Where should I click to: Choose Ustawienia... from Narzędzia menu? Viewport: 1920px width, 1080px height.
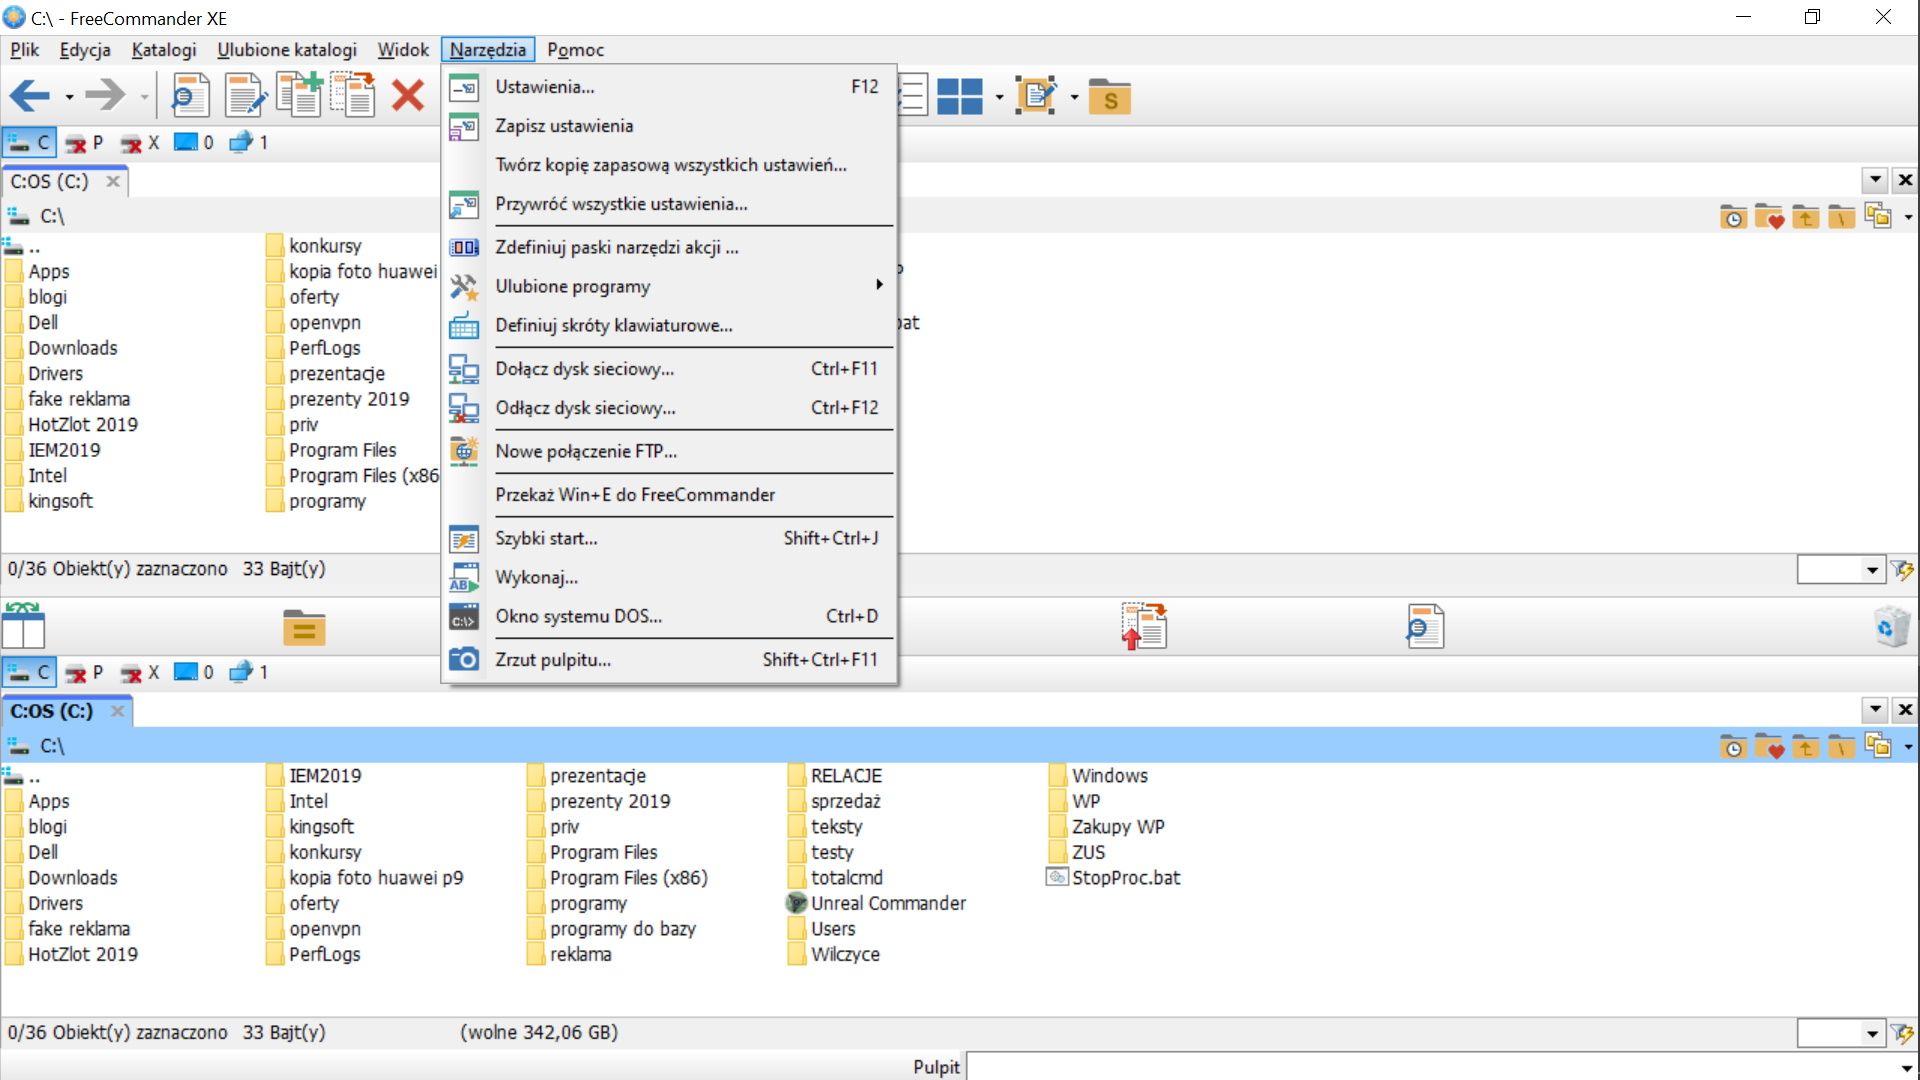click(669, 87)
